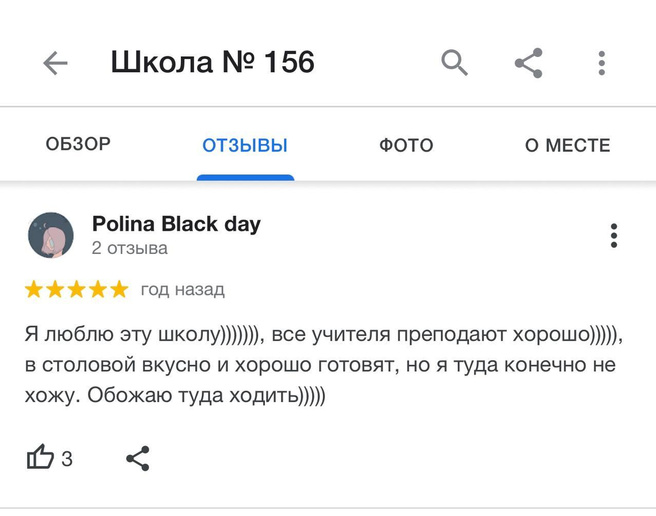This screenshot has width=656, height=516.
Task: Click the 'год назад' timestamp
Action: pyautogui.click(x=183, y=290)
